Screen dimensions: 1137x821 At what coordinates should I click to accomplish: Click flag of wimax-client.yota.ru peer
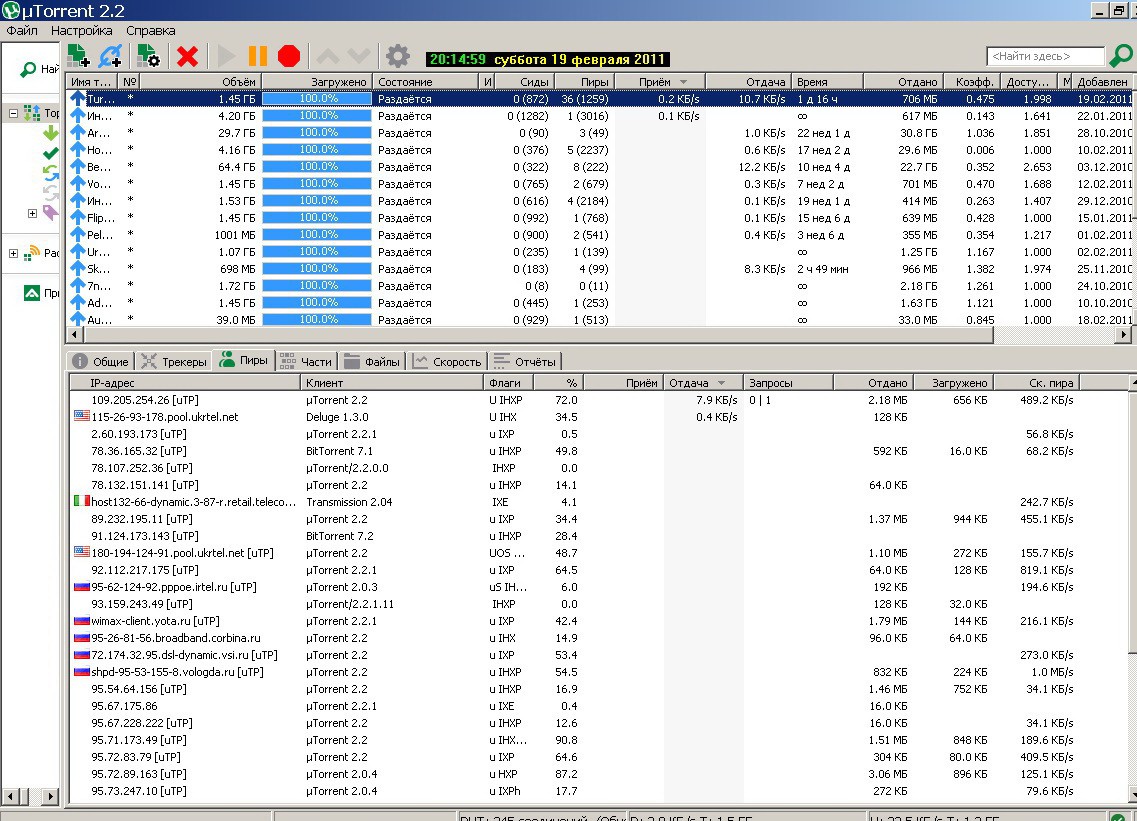(81, 620)
